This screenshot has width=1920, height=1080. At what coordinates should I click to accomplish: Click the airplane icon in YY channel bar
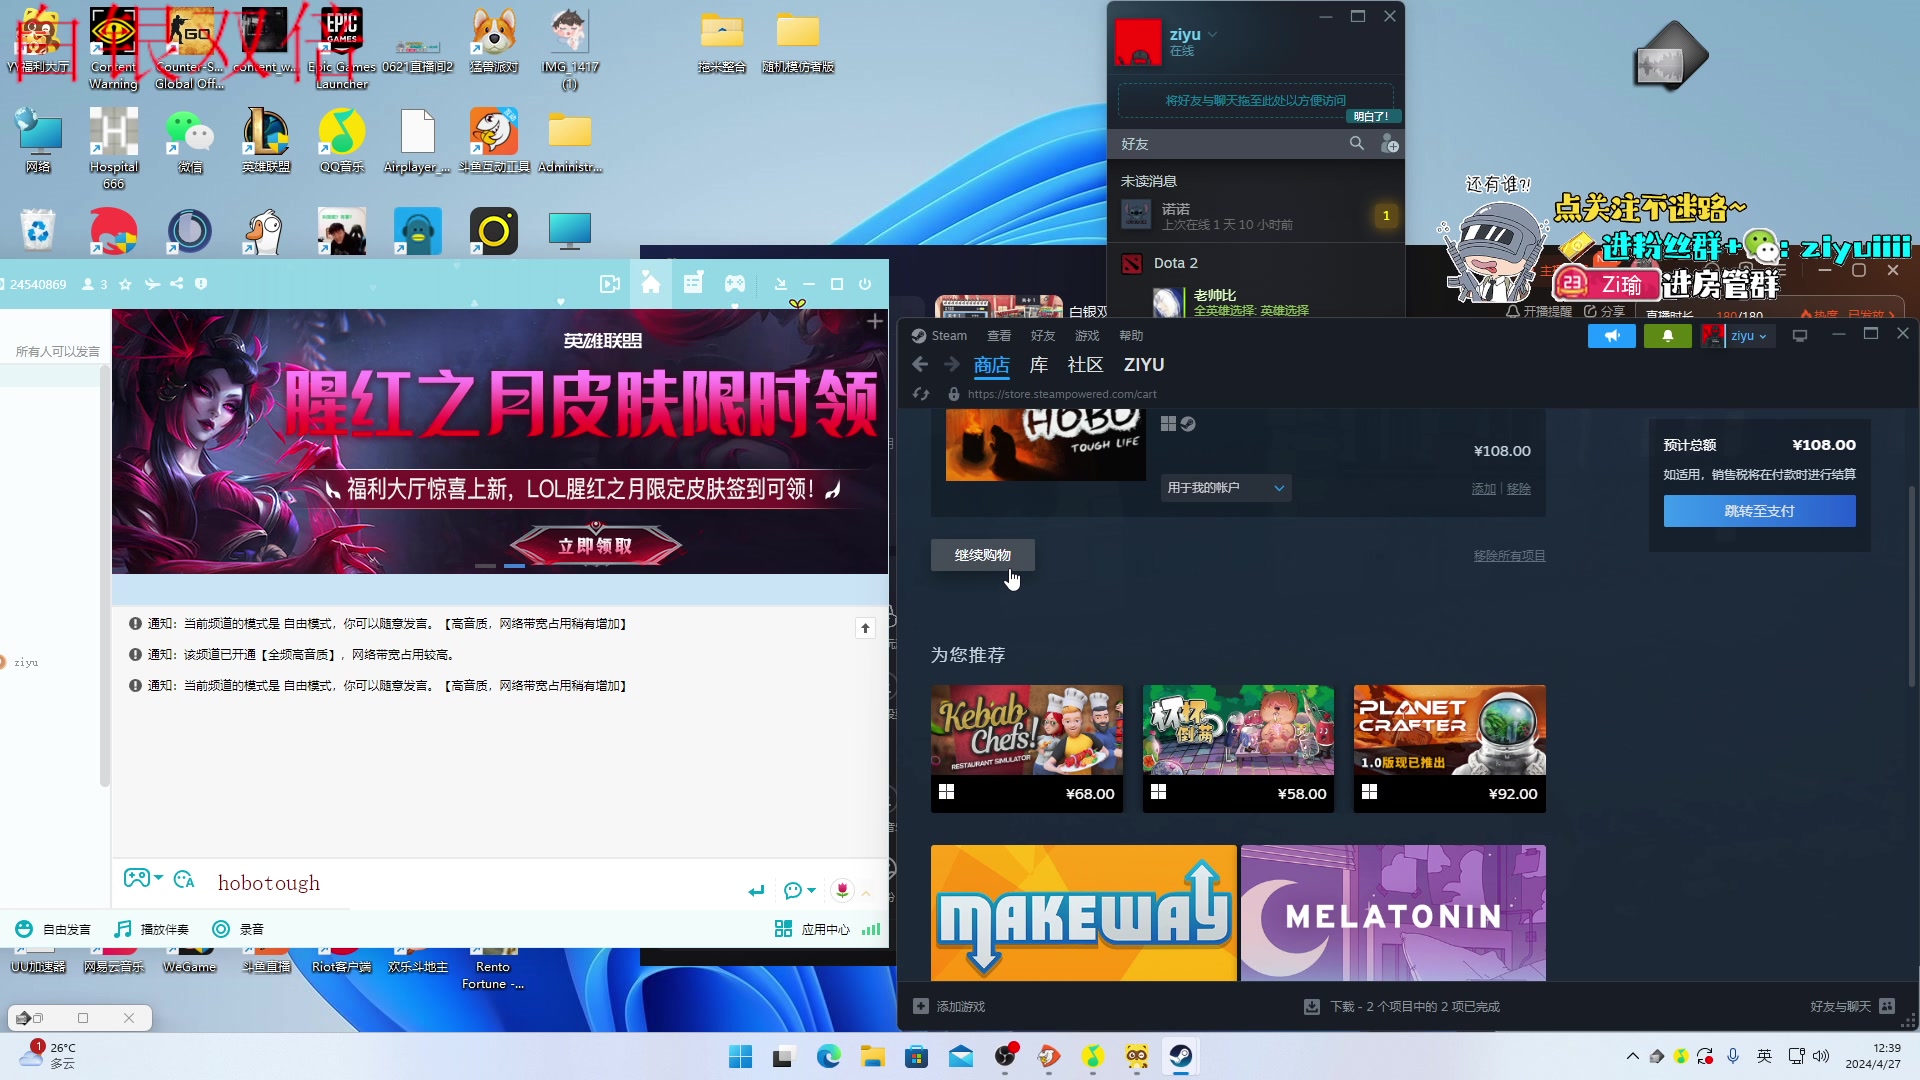point(152,284)
